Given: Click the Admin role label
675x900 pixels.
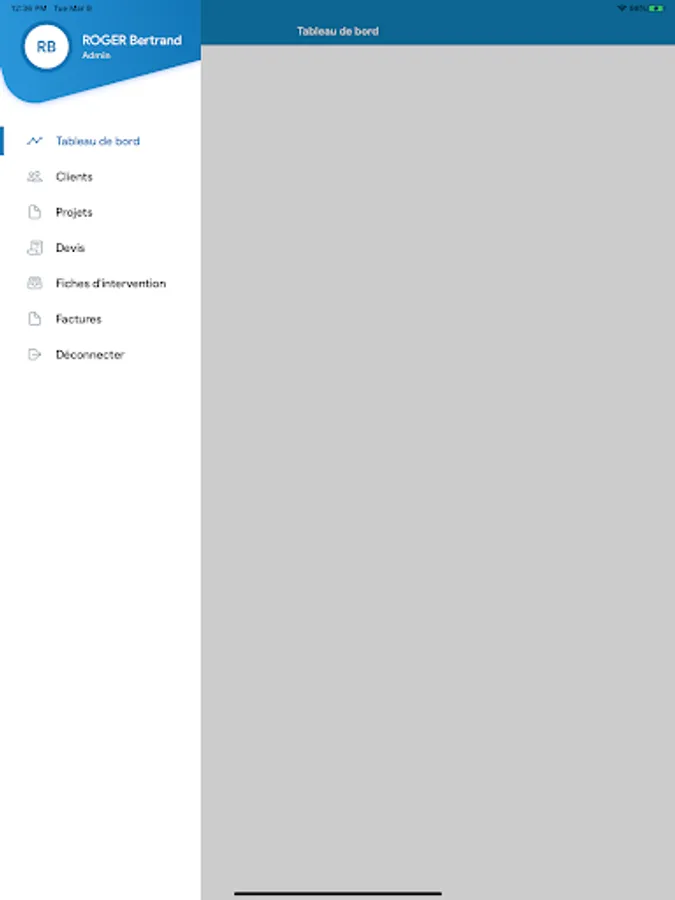Looking at the screenshot, I should coord(96,55).
